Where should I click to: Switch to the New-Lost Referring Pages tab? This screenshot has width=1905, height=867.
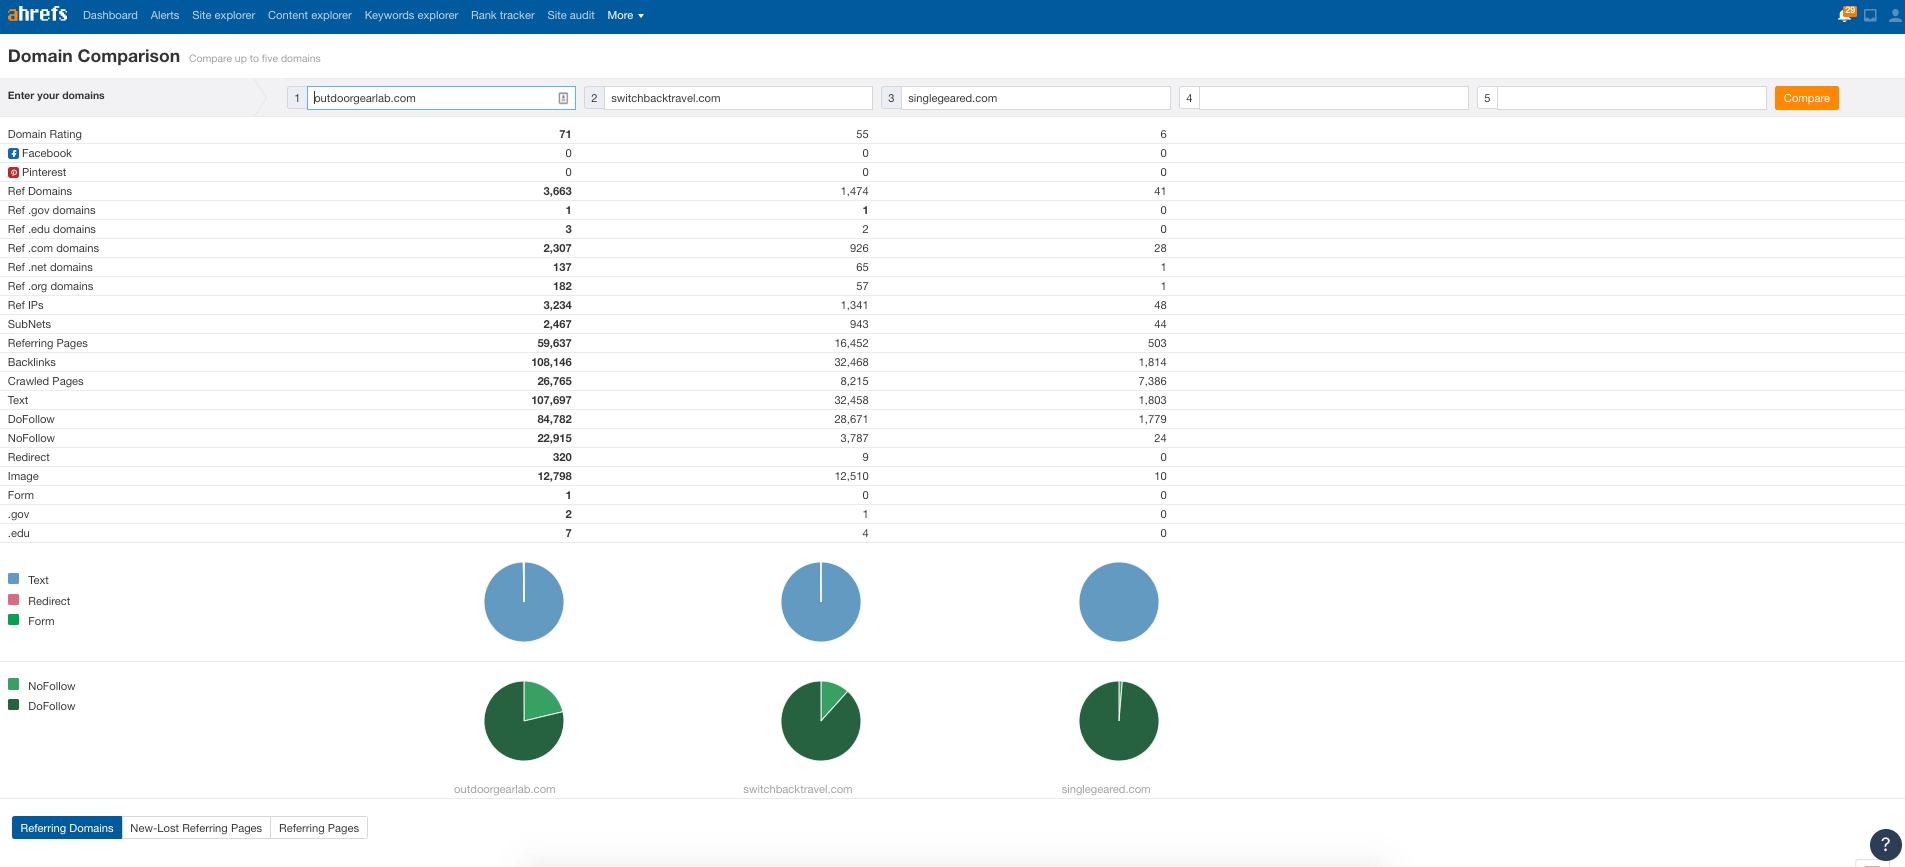click(x=196, y=828)
